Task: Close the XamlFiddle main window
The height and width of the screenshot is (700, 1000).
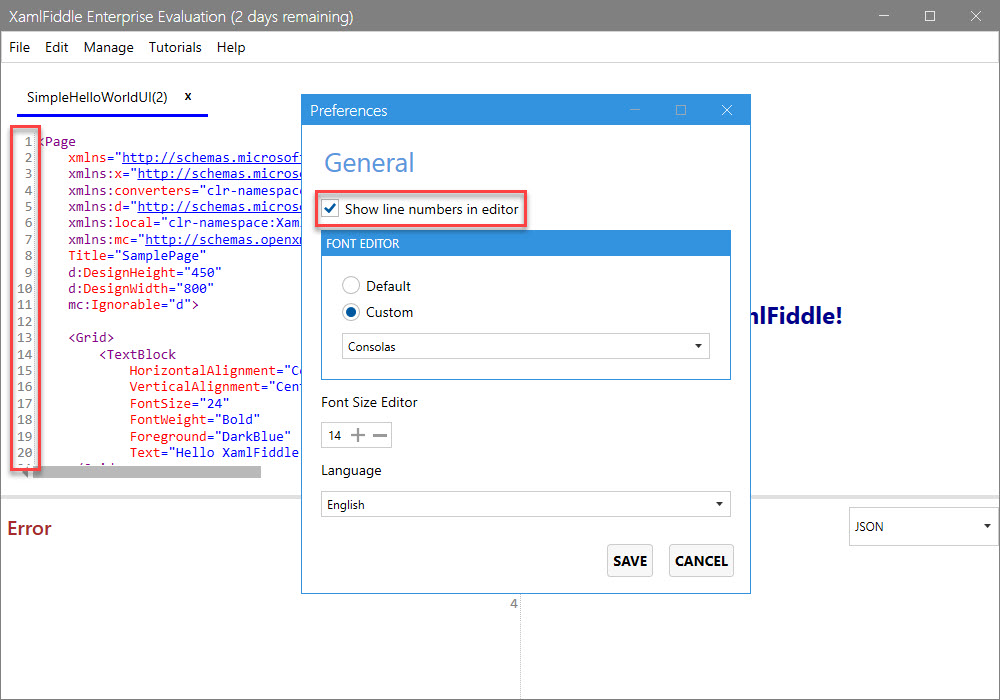Action: coord(976,16)
